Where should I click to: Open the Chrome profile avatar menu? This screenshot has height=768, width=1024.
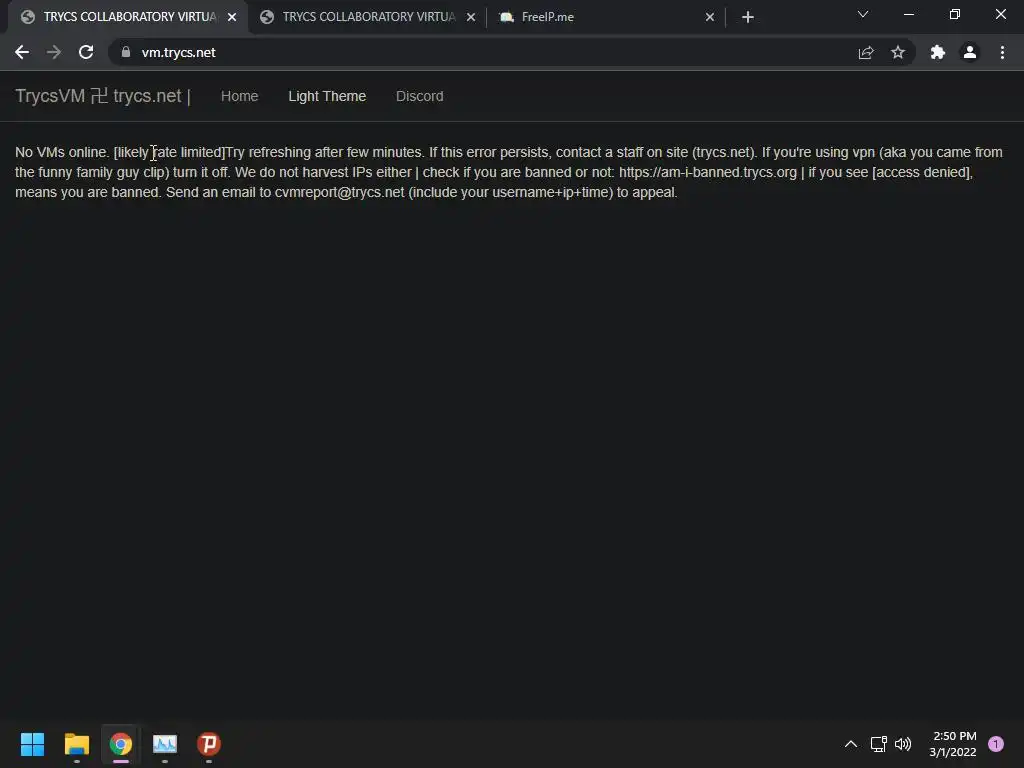(970, 52)
